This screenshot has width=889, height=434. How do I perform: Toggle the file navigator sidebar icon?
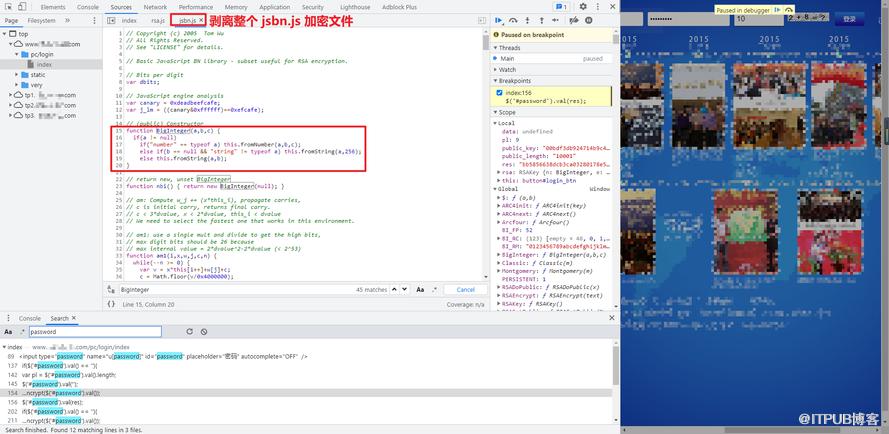111,20
